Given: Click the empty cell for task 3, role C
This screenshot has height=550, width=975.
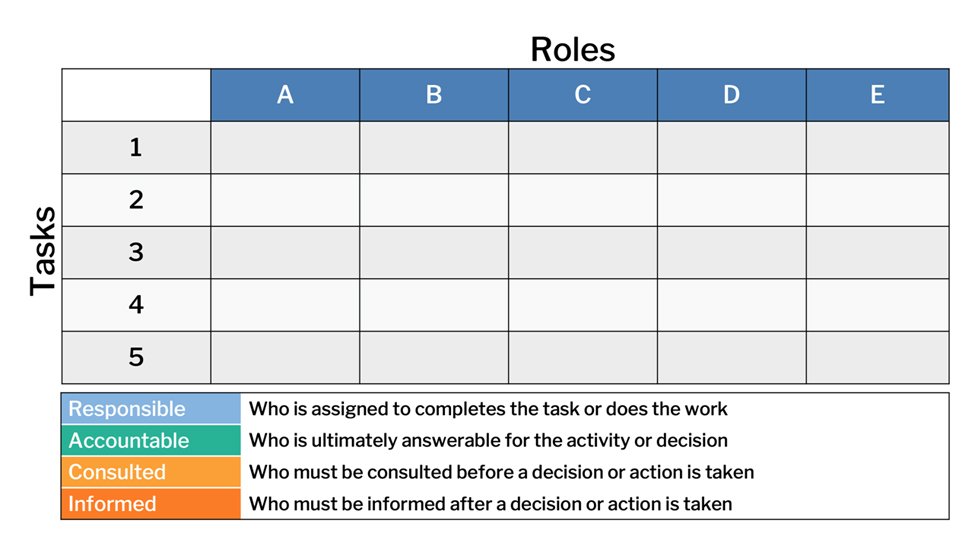Looking at the screenshot, I should (x=583, y=252).
